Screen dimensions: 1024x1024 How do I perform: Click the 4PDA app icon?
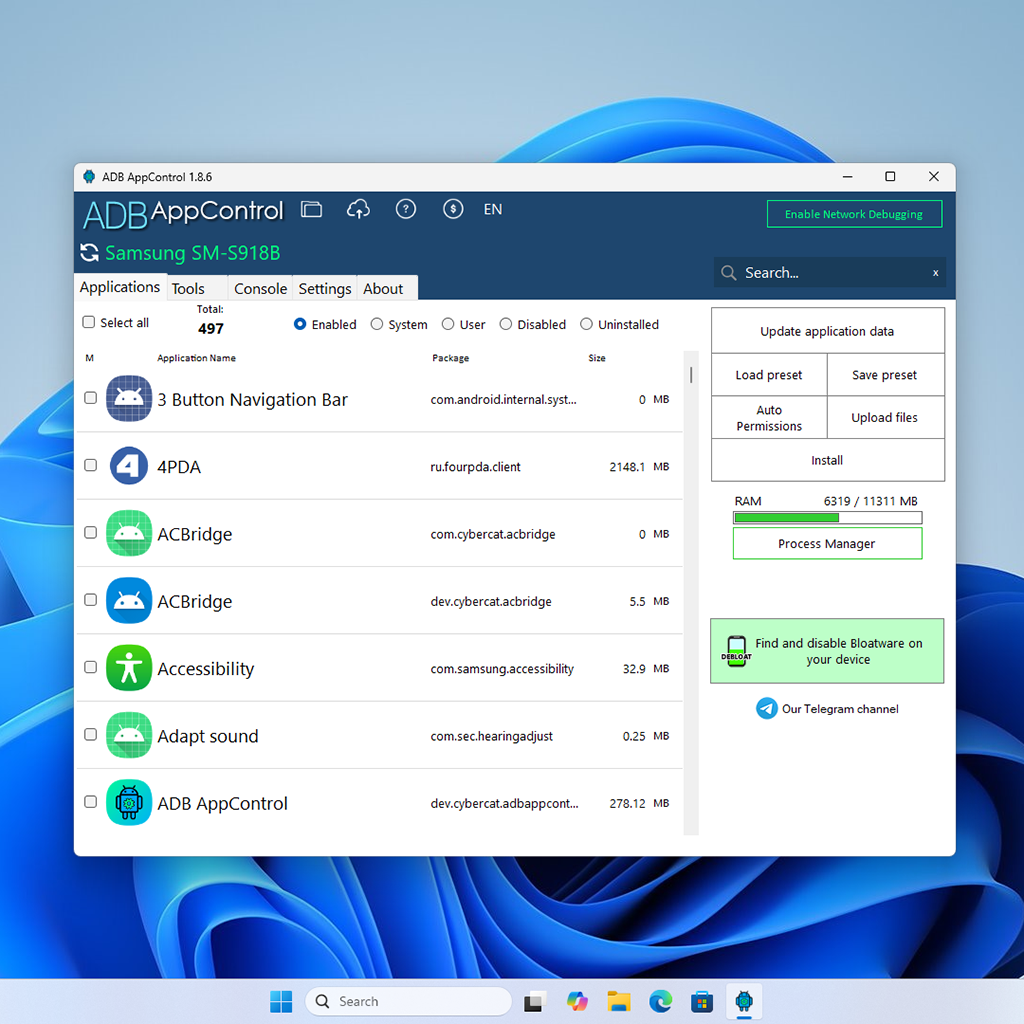tap(129, 466)
